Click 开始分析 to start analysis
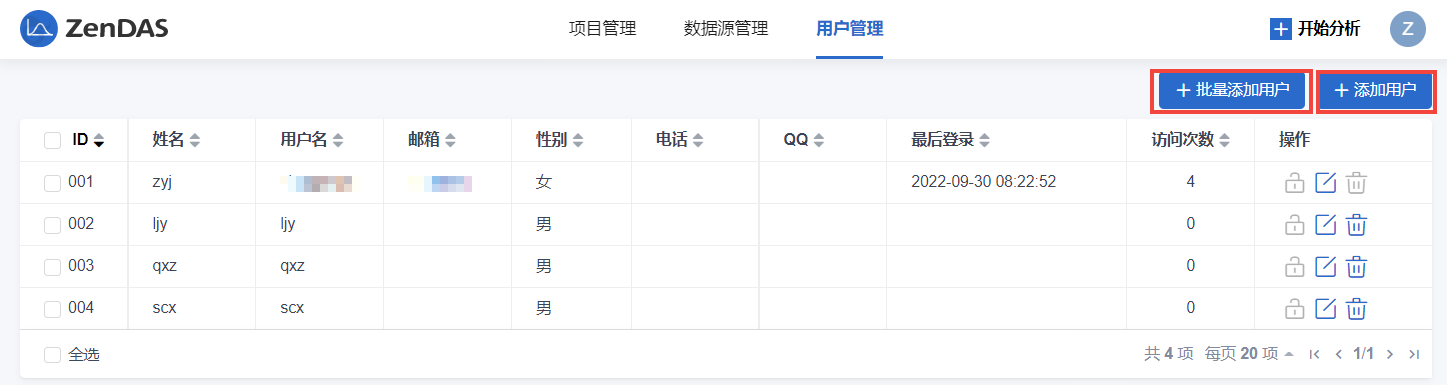 tap(1315, 29)
